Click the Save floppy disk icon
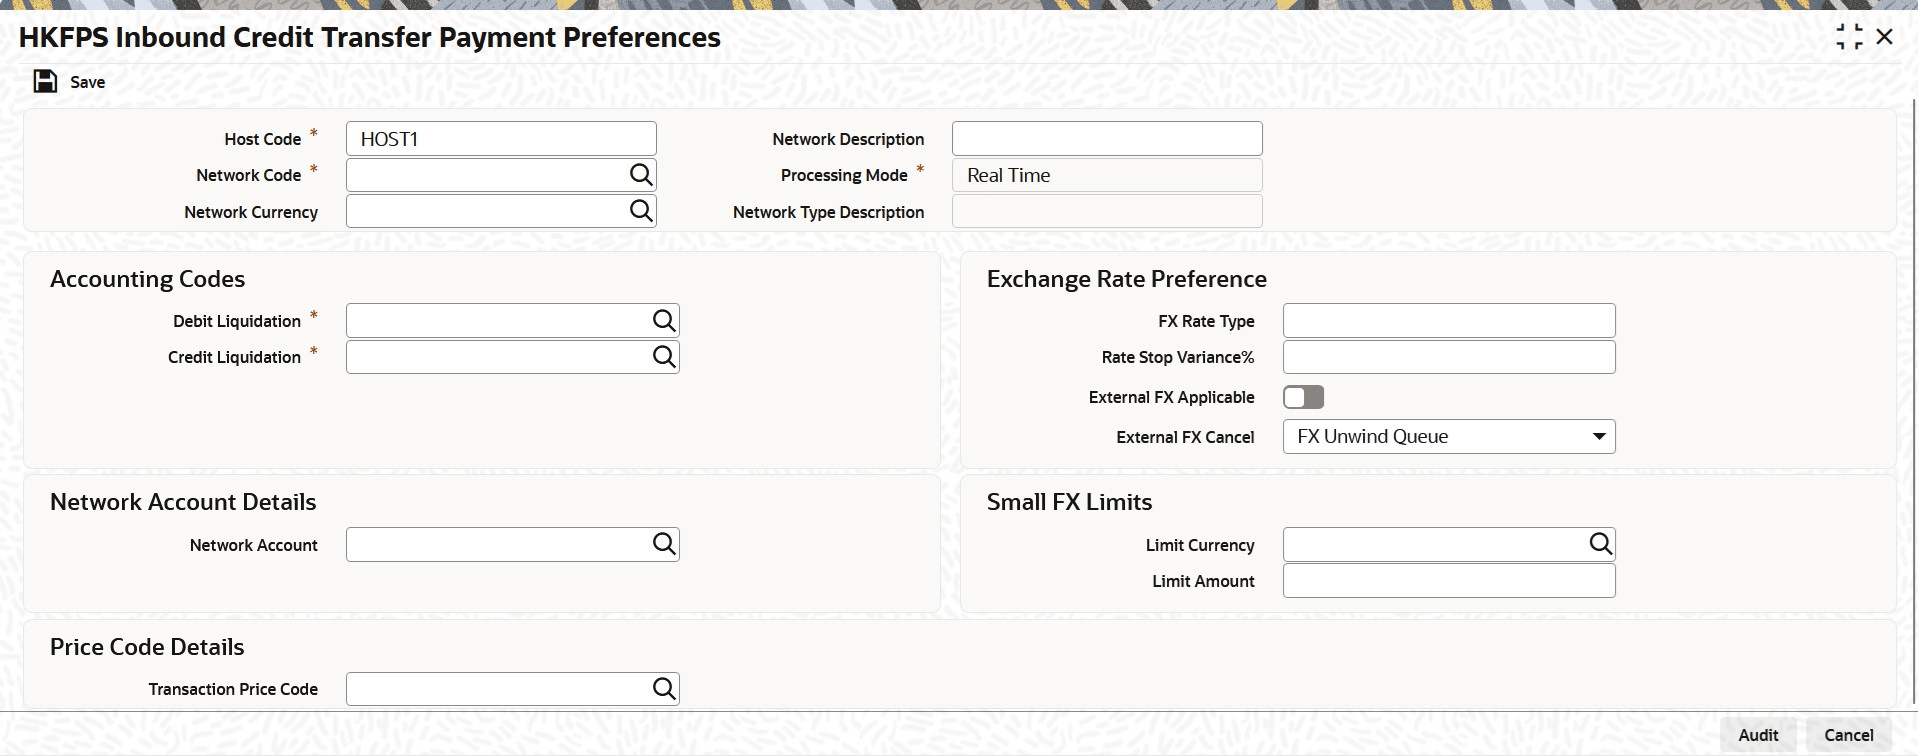The width and height of the screenshot is (1918, 756). tap(45, 82)
